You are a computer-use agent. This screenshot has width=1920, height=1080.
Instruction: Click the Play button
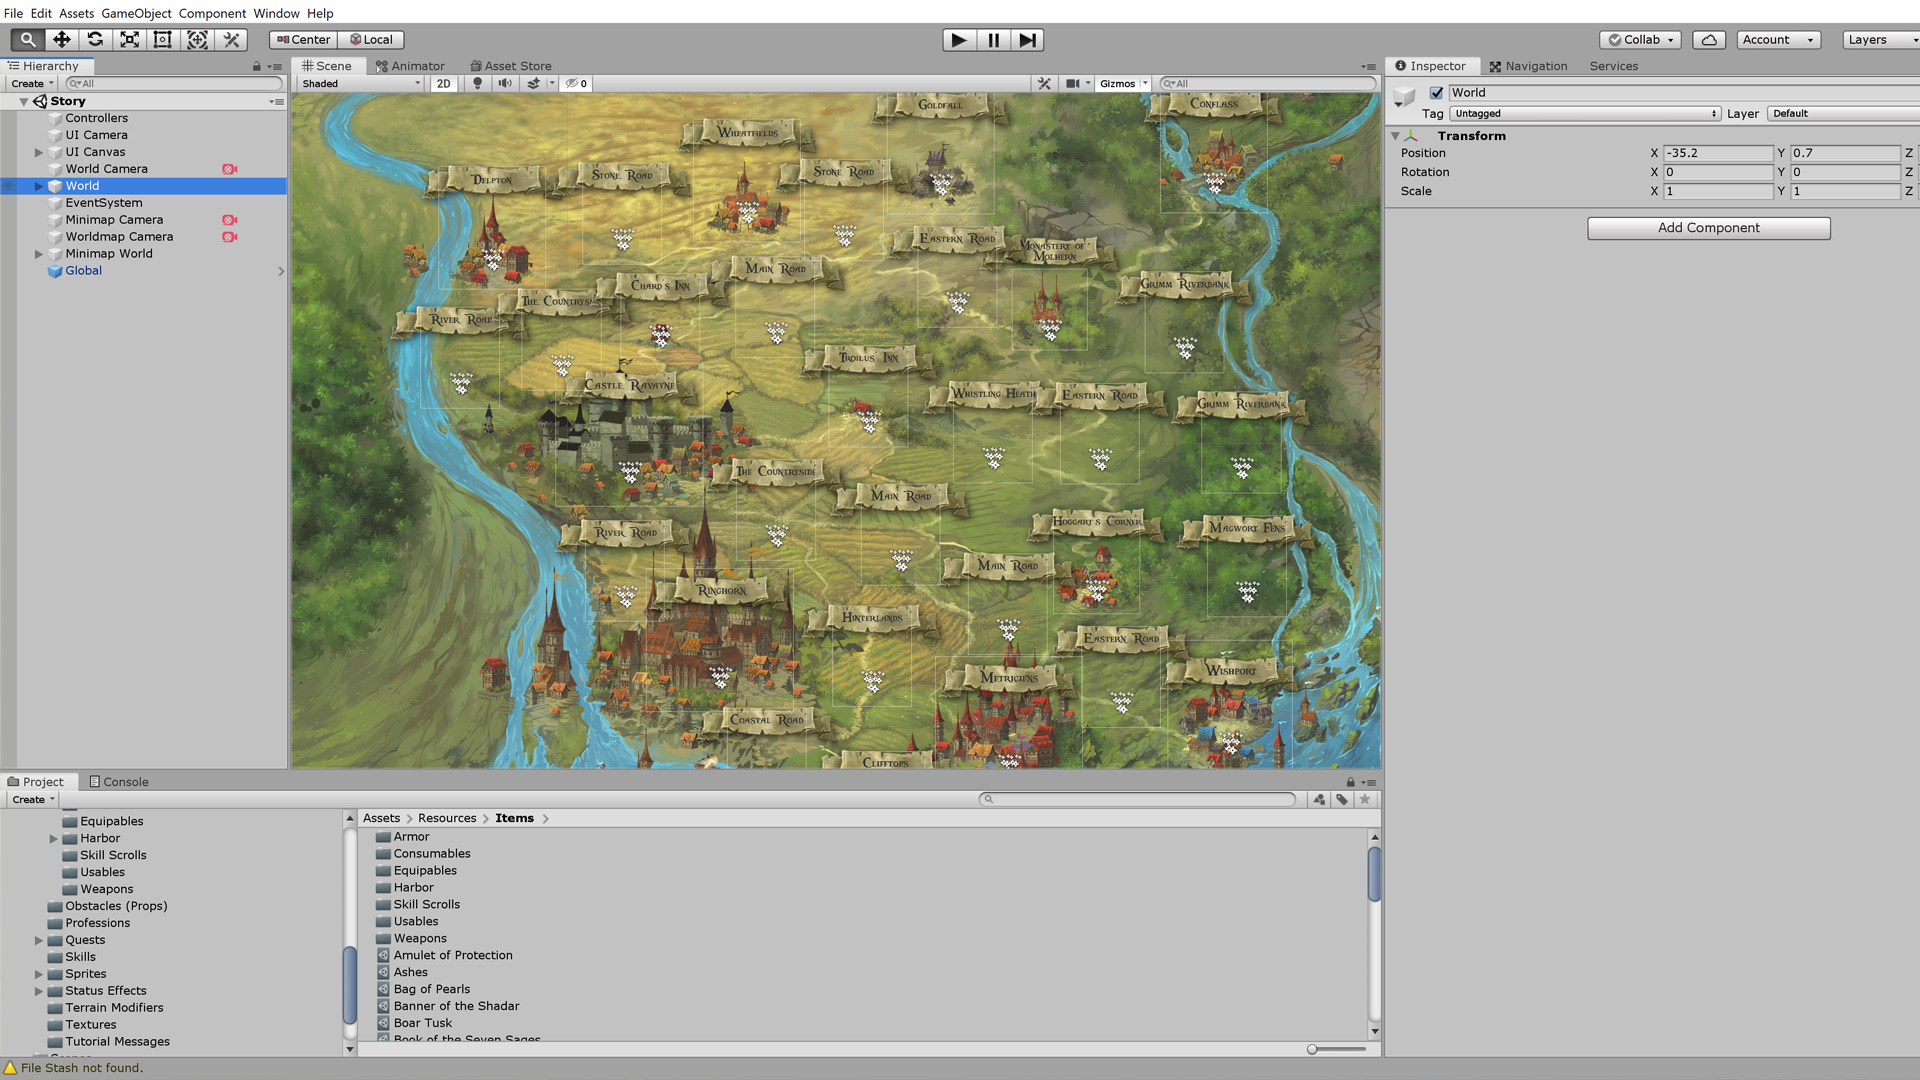[958, 40]
